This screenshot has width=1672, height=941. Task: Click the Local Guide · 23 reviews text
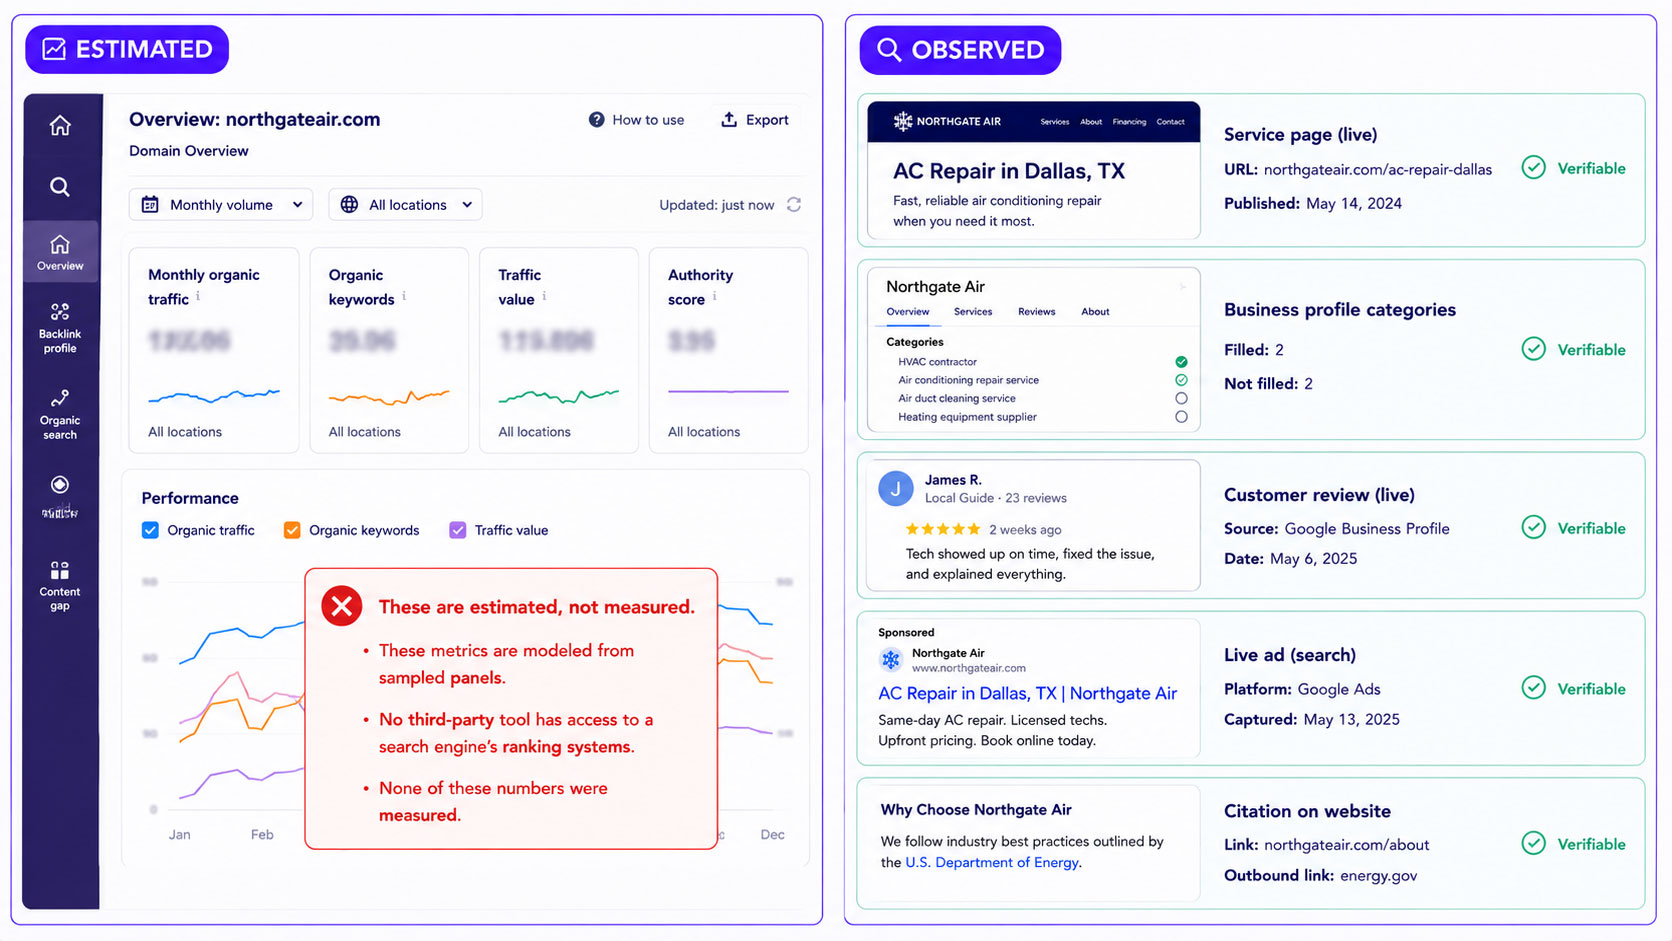pos(996,498)
